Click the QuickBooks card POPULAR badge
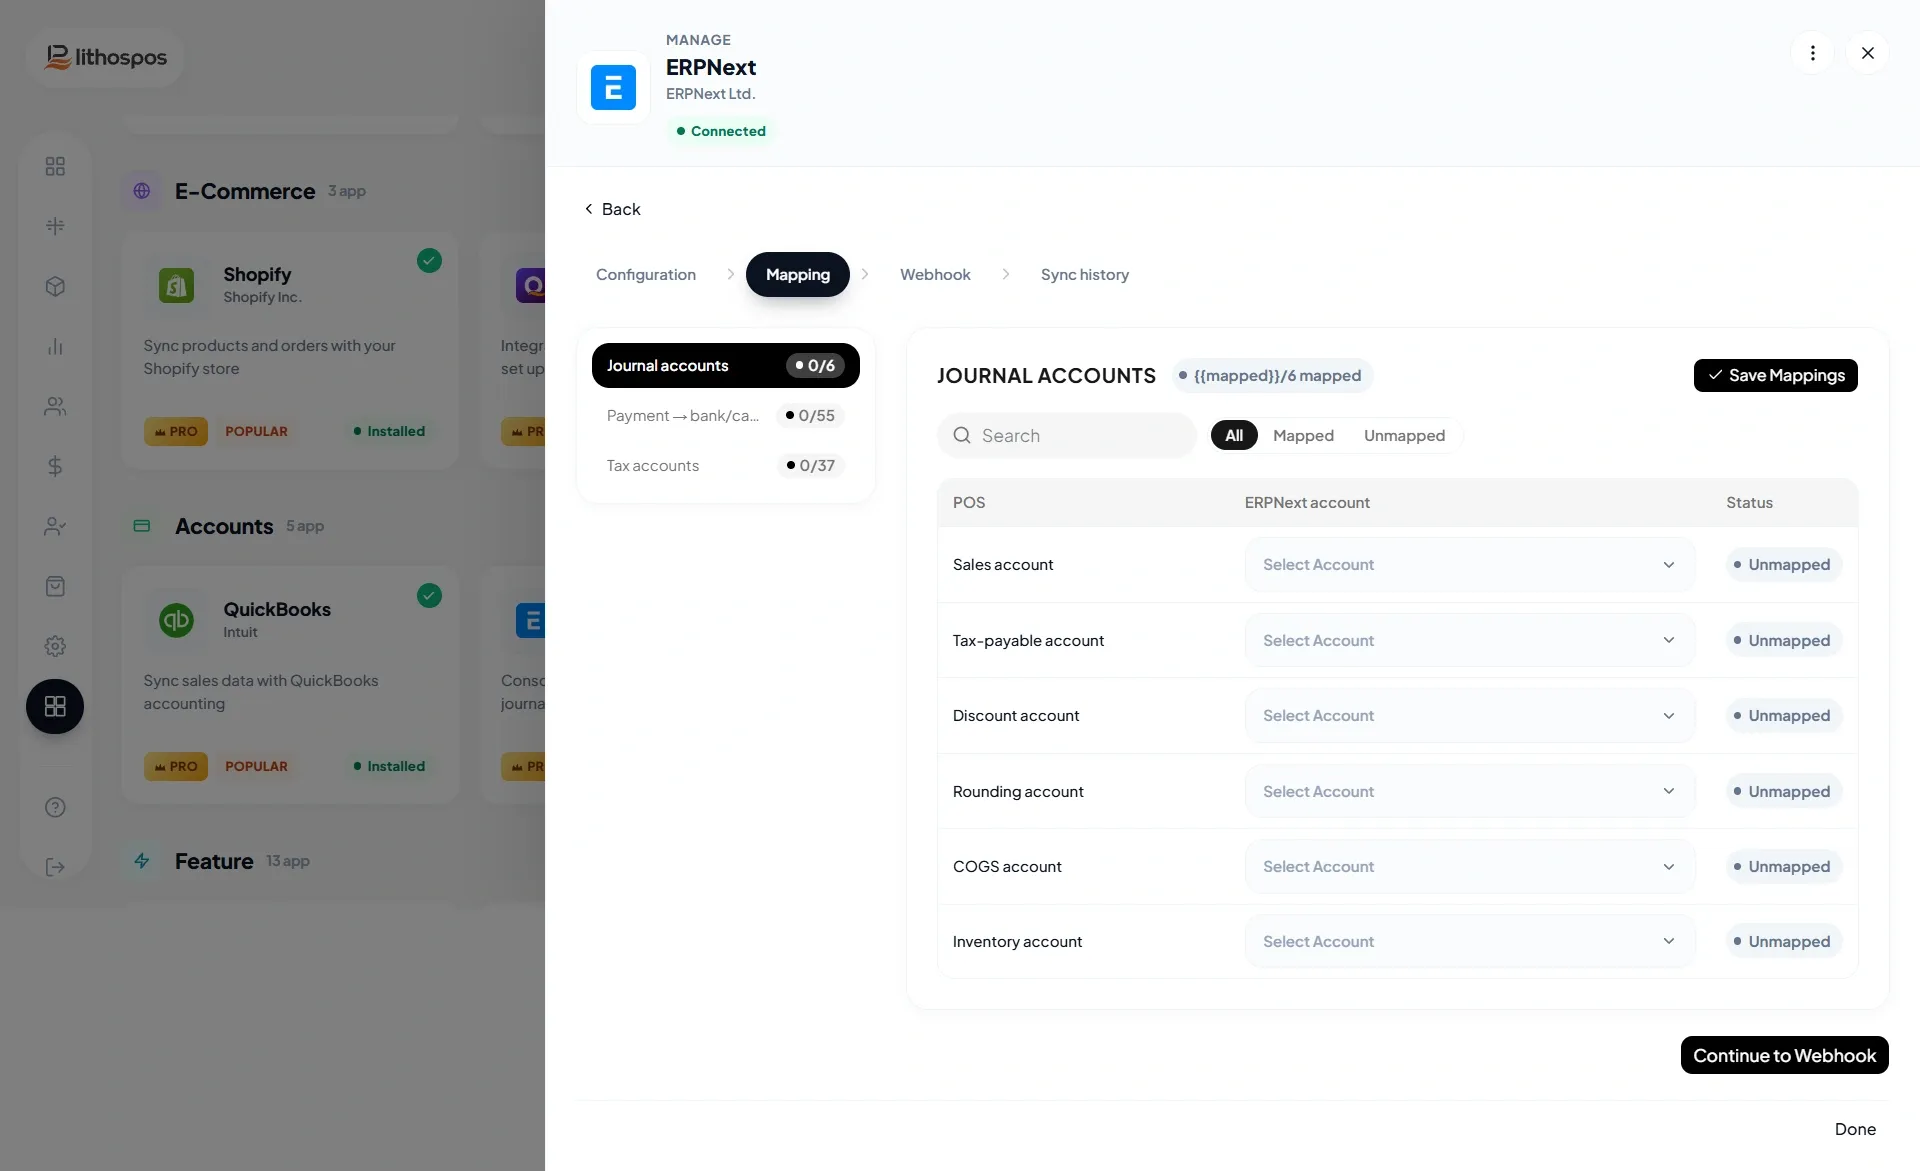Image resolution: width=1920 pixels, height=1171 pixels. [256, 767]
